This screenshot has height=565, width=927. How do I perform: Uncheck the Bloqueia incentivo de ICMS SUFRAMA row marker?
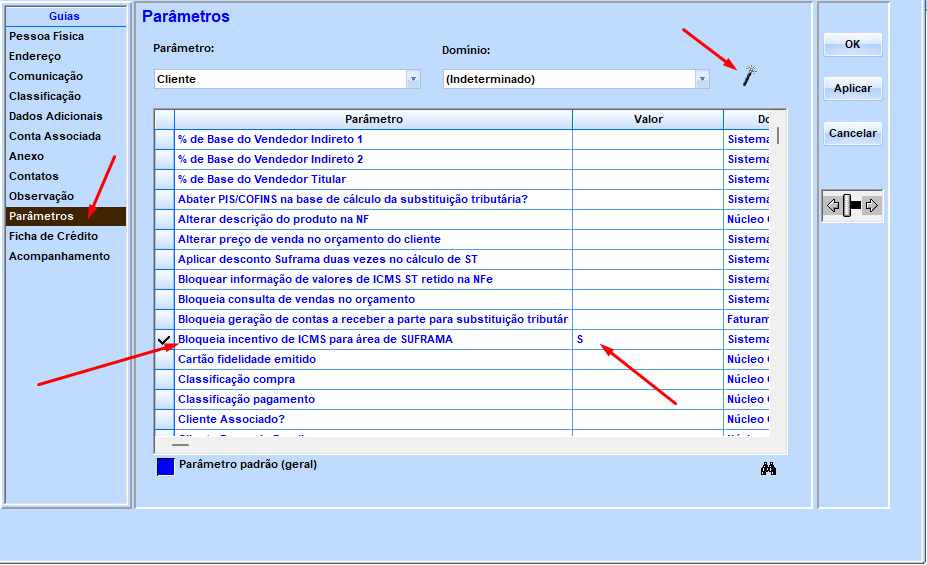pyautogui.click(x=164, y=339)
